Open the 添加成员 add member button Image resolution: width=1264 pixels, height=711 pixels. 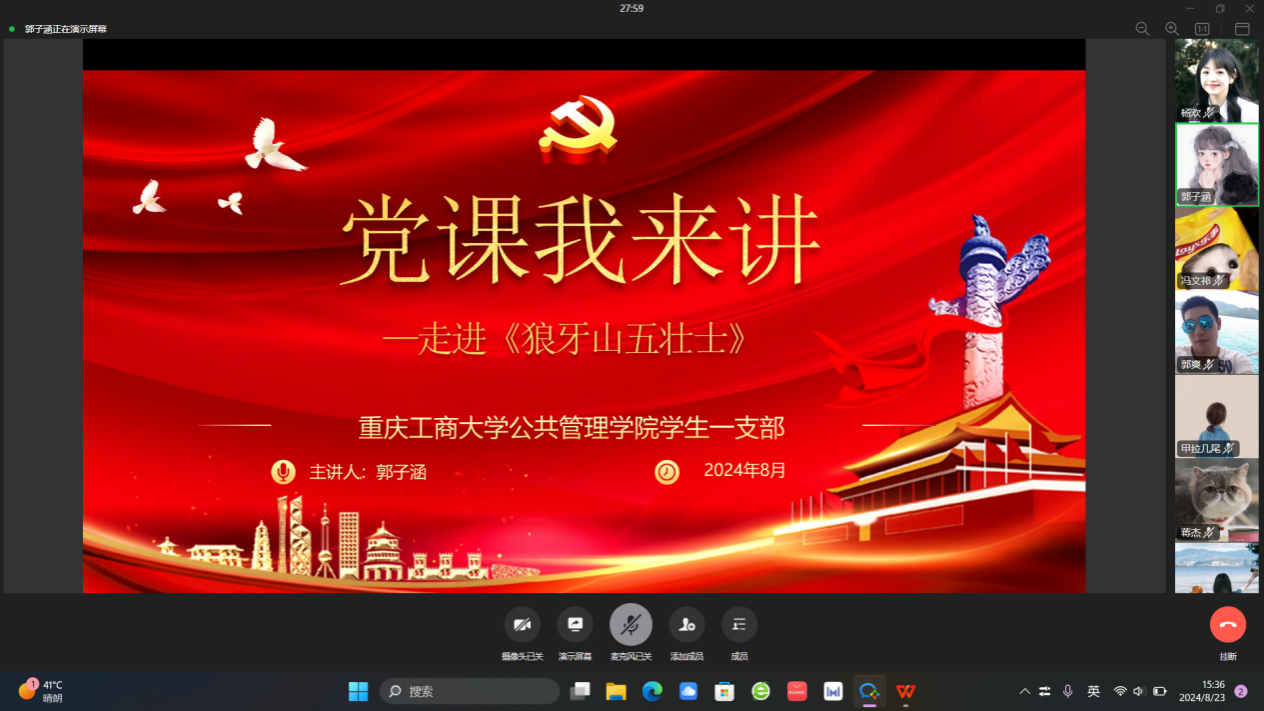click(686, 625)
